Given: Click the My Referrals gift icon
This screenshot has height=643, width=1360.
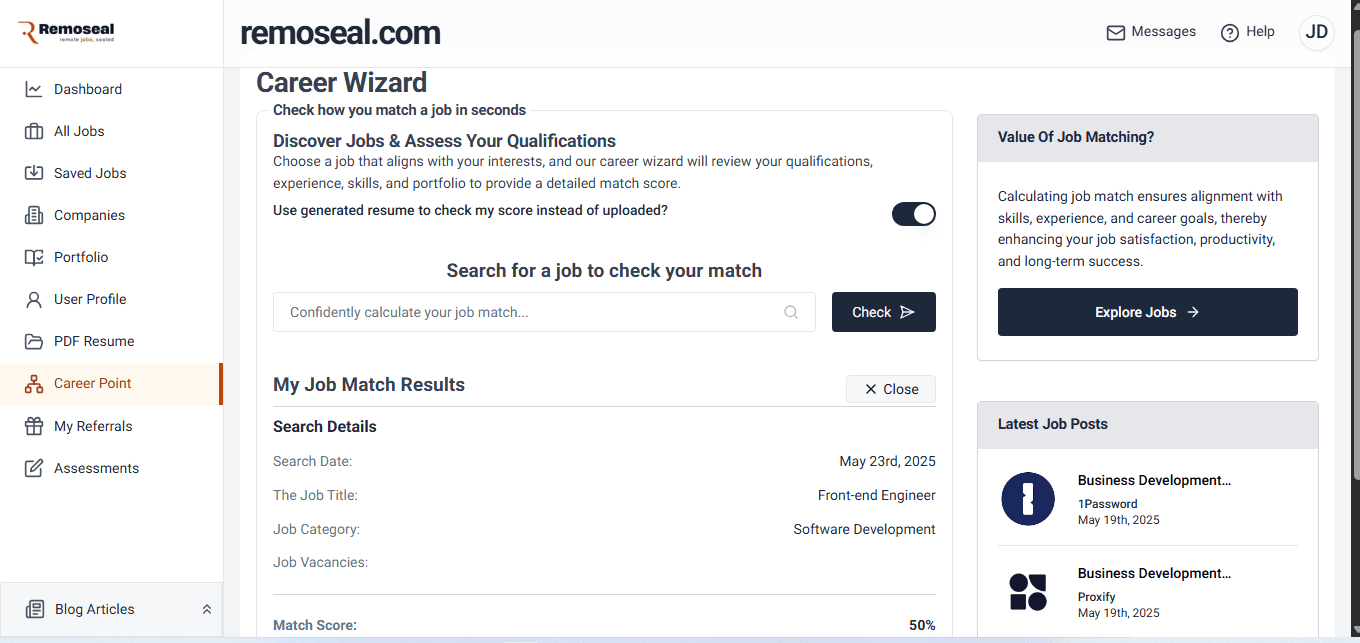Looking at the screenshot, I should click(34, 426).
